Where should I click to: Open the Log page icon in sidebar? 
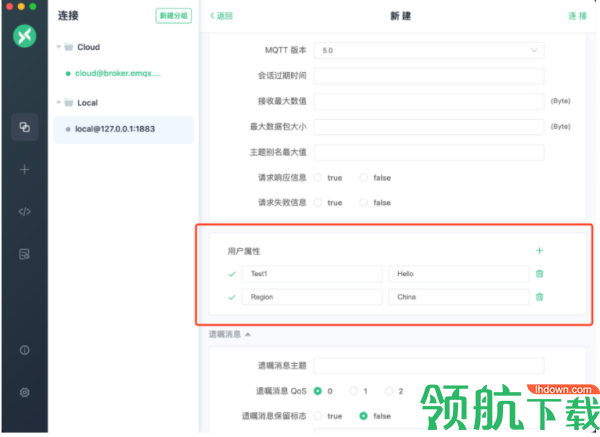[x=24, y=254]
